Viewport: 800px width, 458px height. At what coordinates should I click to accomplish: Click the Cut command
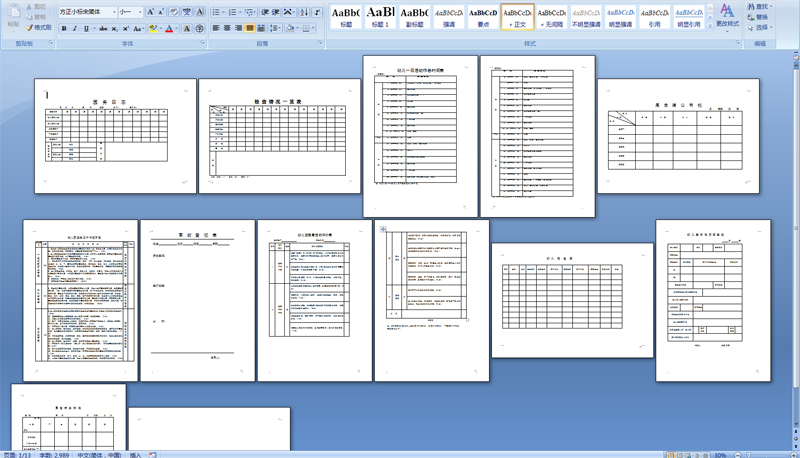point(36,7)
